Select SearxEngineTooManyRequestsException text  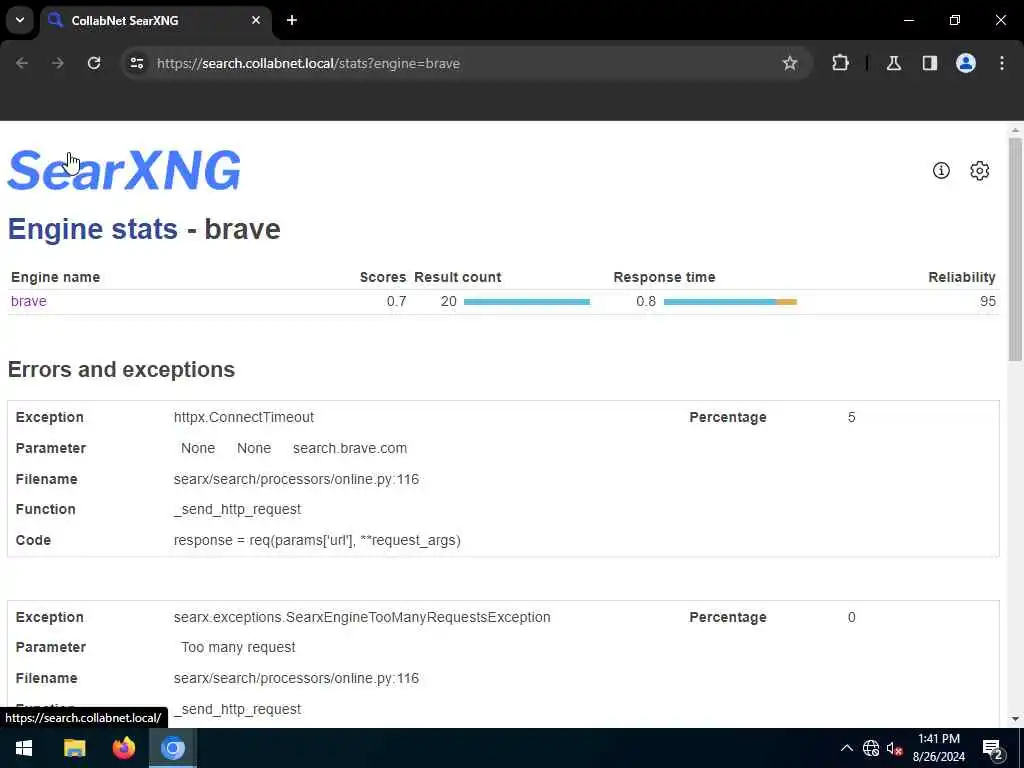pyautogui.click(x=362, y=617)
